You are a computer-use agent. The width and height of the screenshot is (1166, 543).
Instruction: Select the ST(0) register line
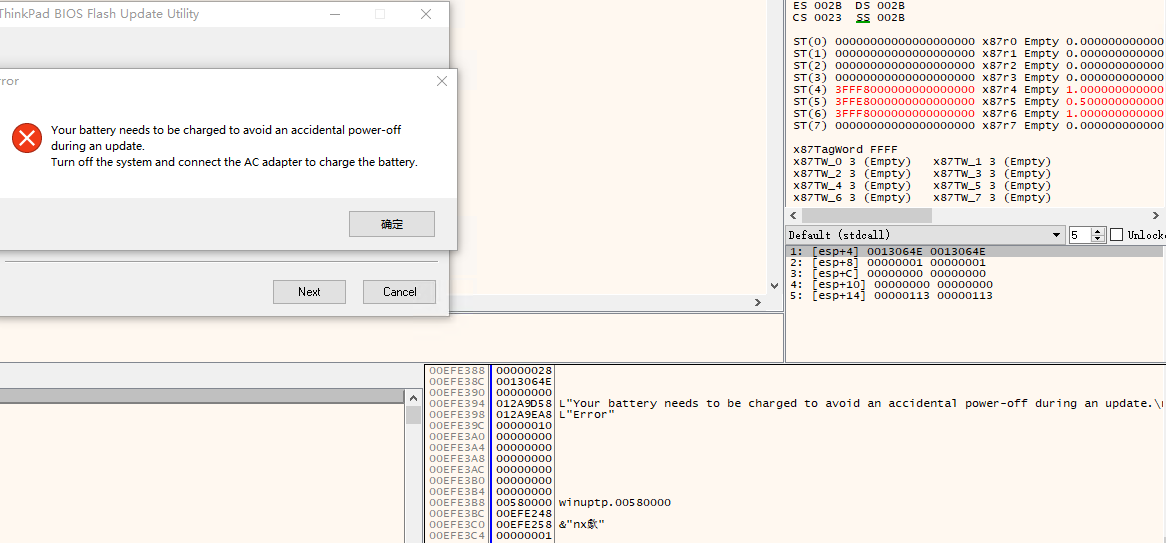978,42
